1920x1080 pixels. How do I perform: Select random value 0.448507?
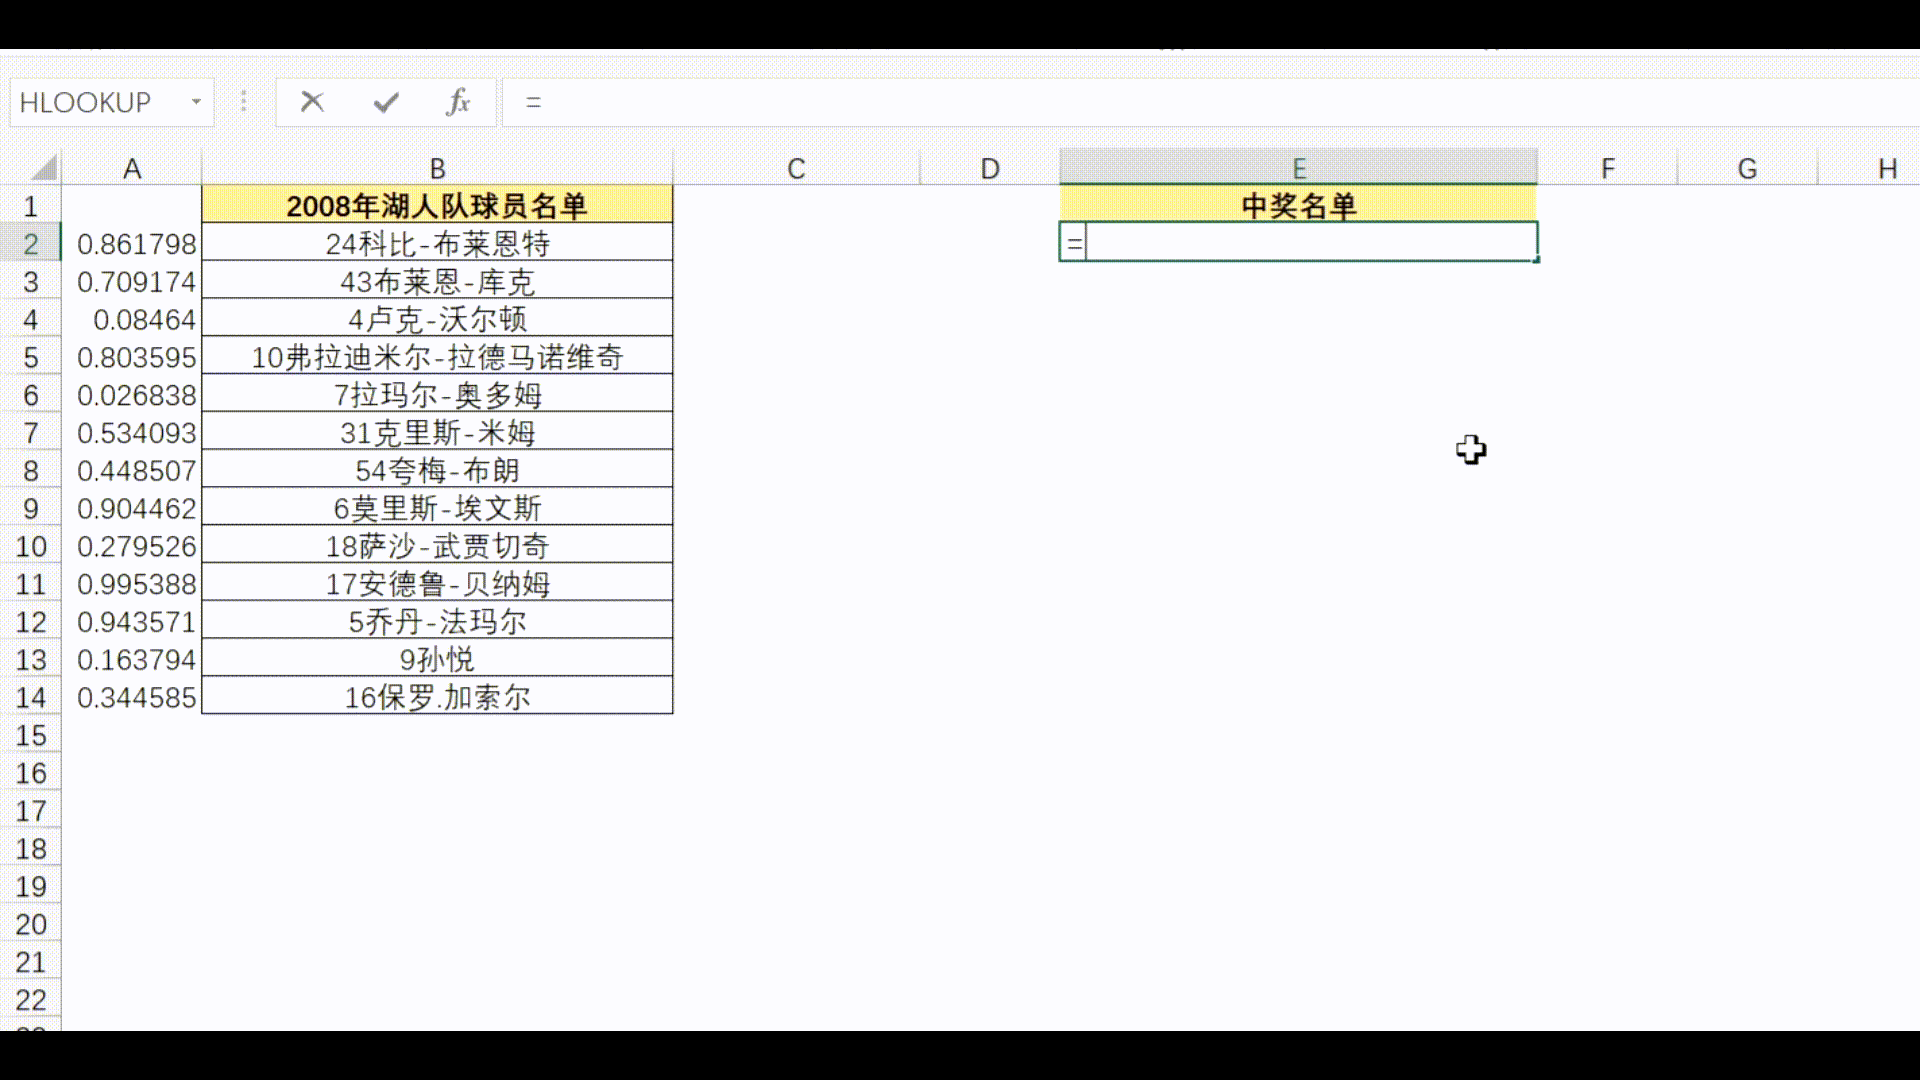(132, 470)
